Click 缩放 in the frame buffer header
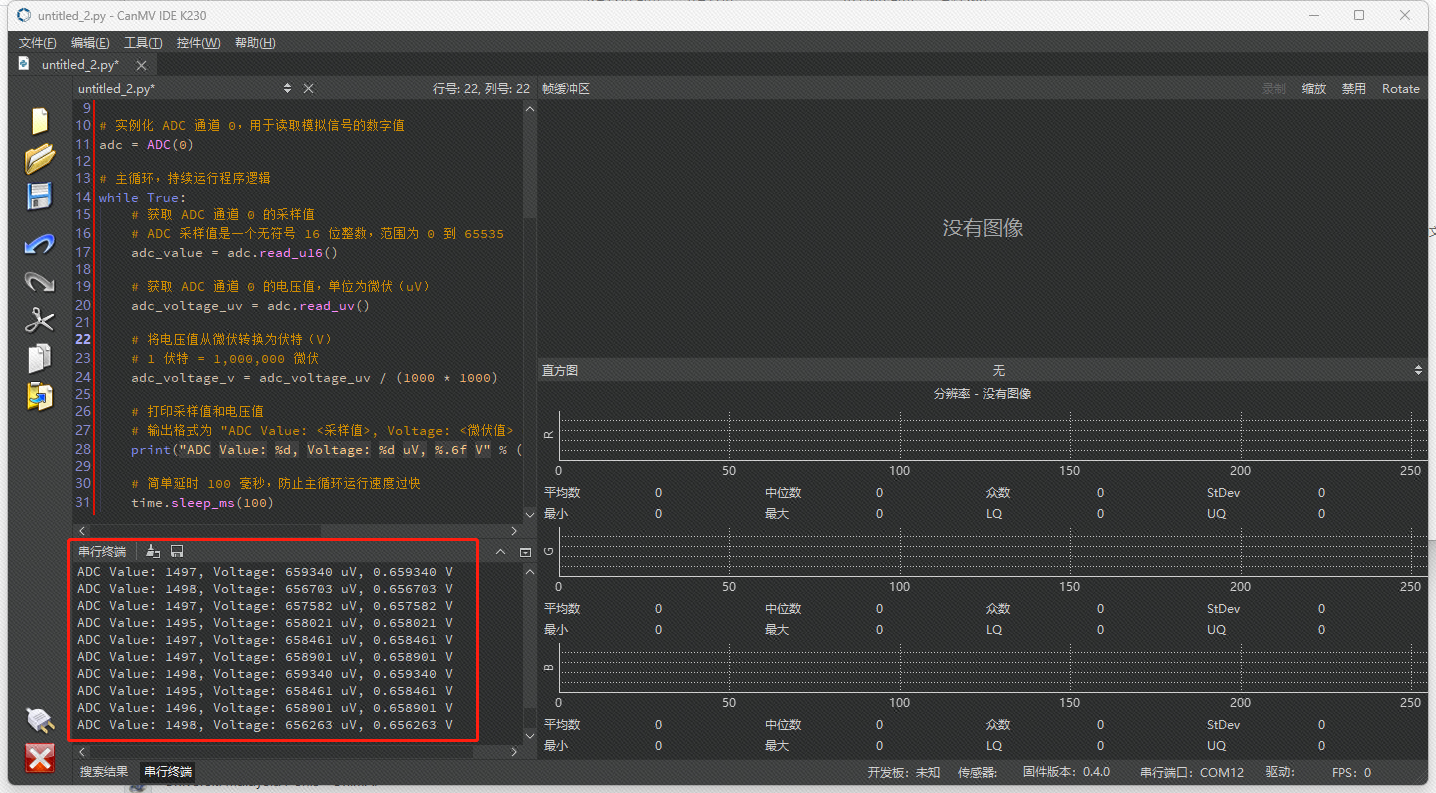 [x=1313, y=88]
